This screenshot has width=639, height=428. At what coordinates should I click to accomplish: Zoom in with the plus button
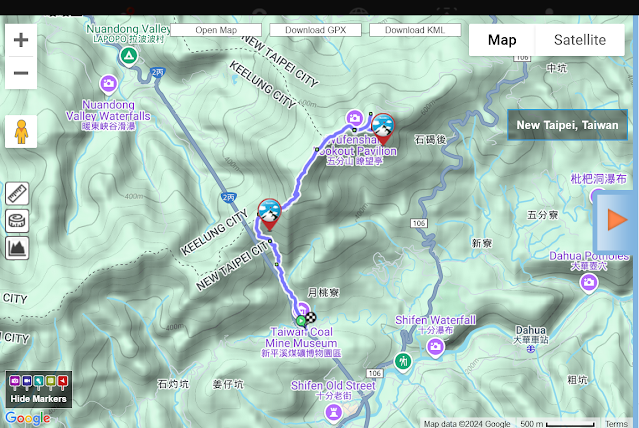(21, 40)
